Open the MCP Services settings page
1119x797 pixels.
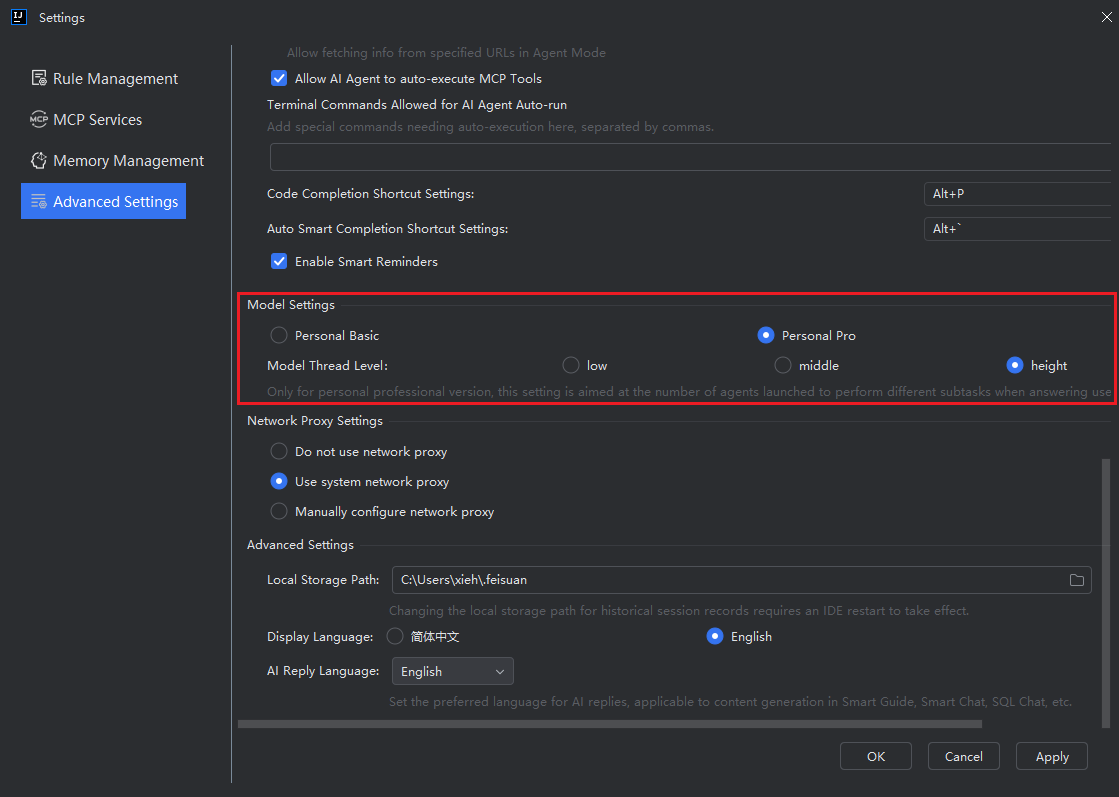(x=97, y=120)
